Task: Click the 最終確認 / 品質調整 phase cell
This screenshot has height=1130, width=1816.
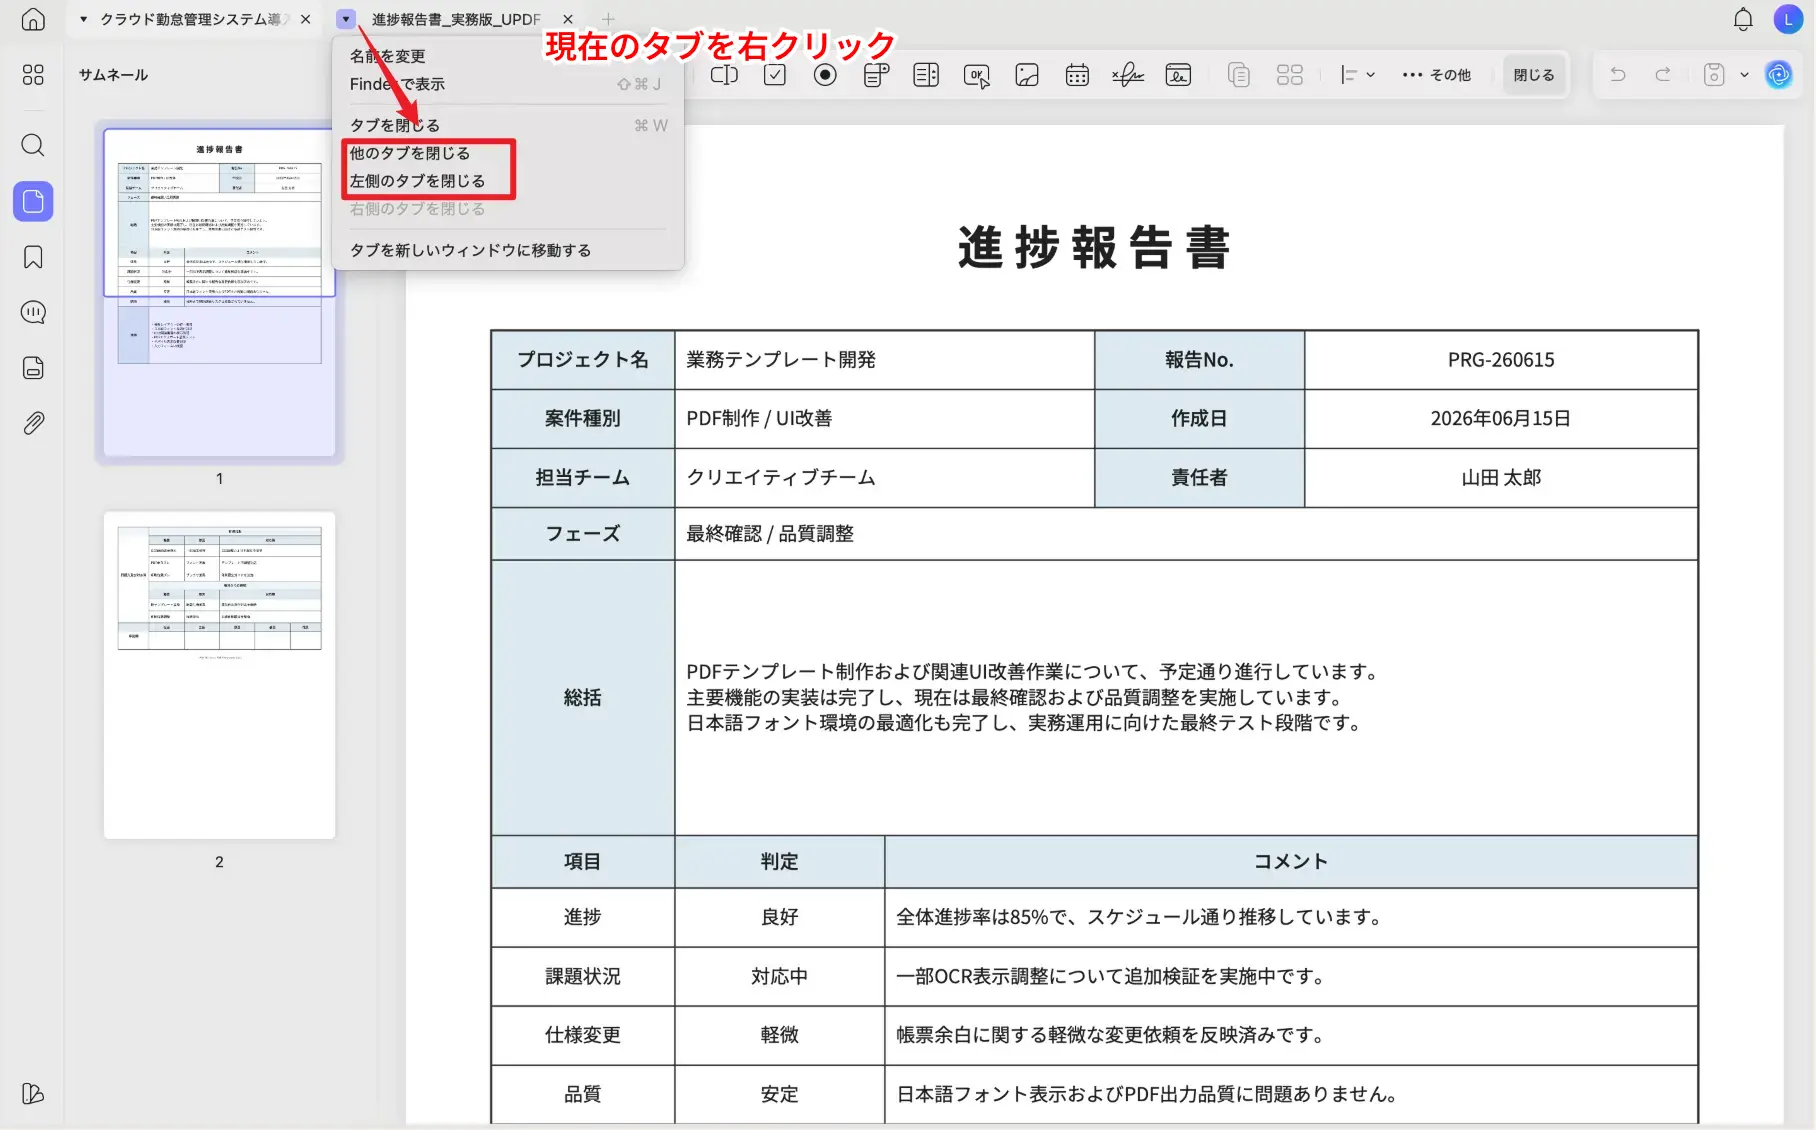Action: tap(1186, 534)
